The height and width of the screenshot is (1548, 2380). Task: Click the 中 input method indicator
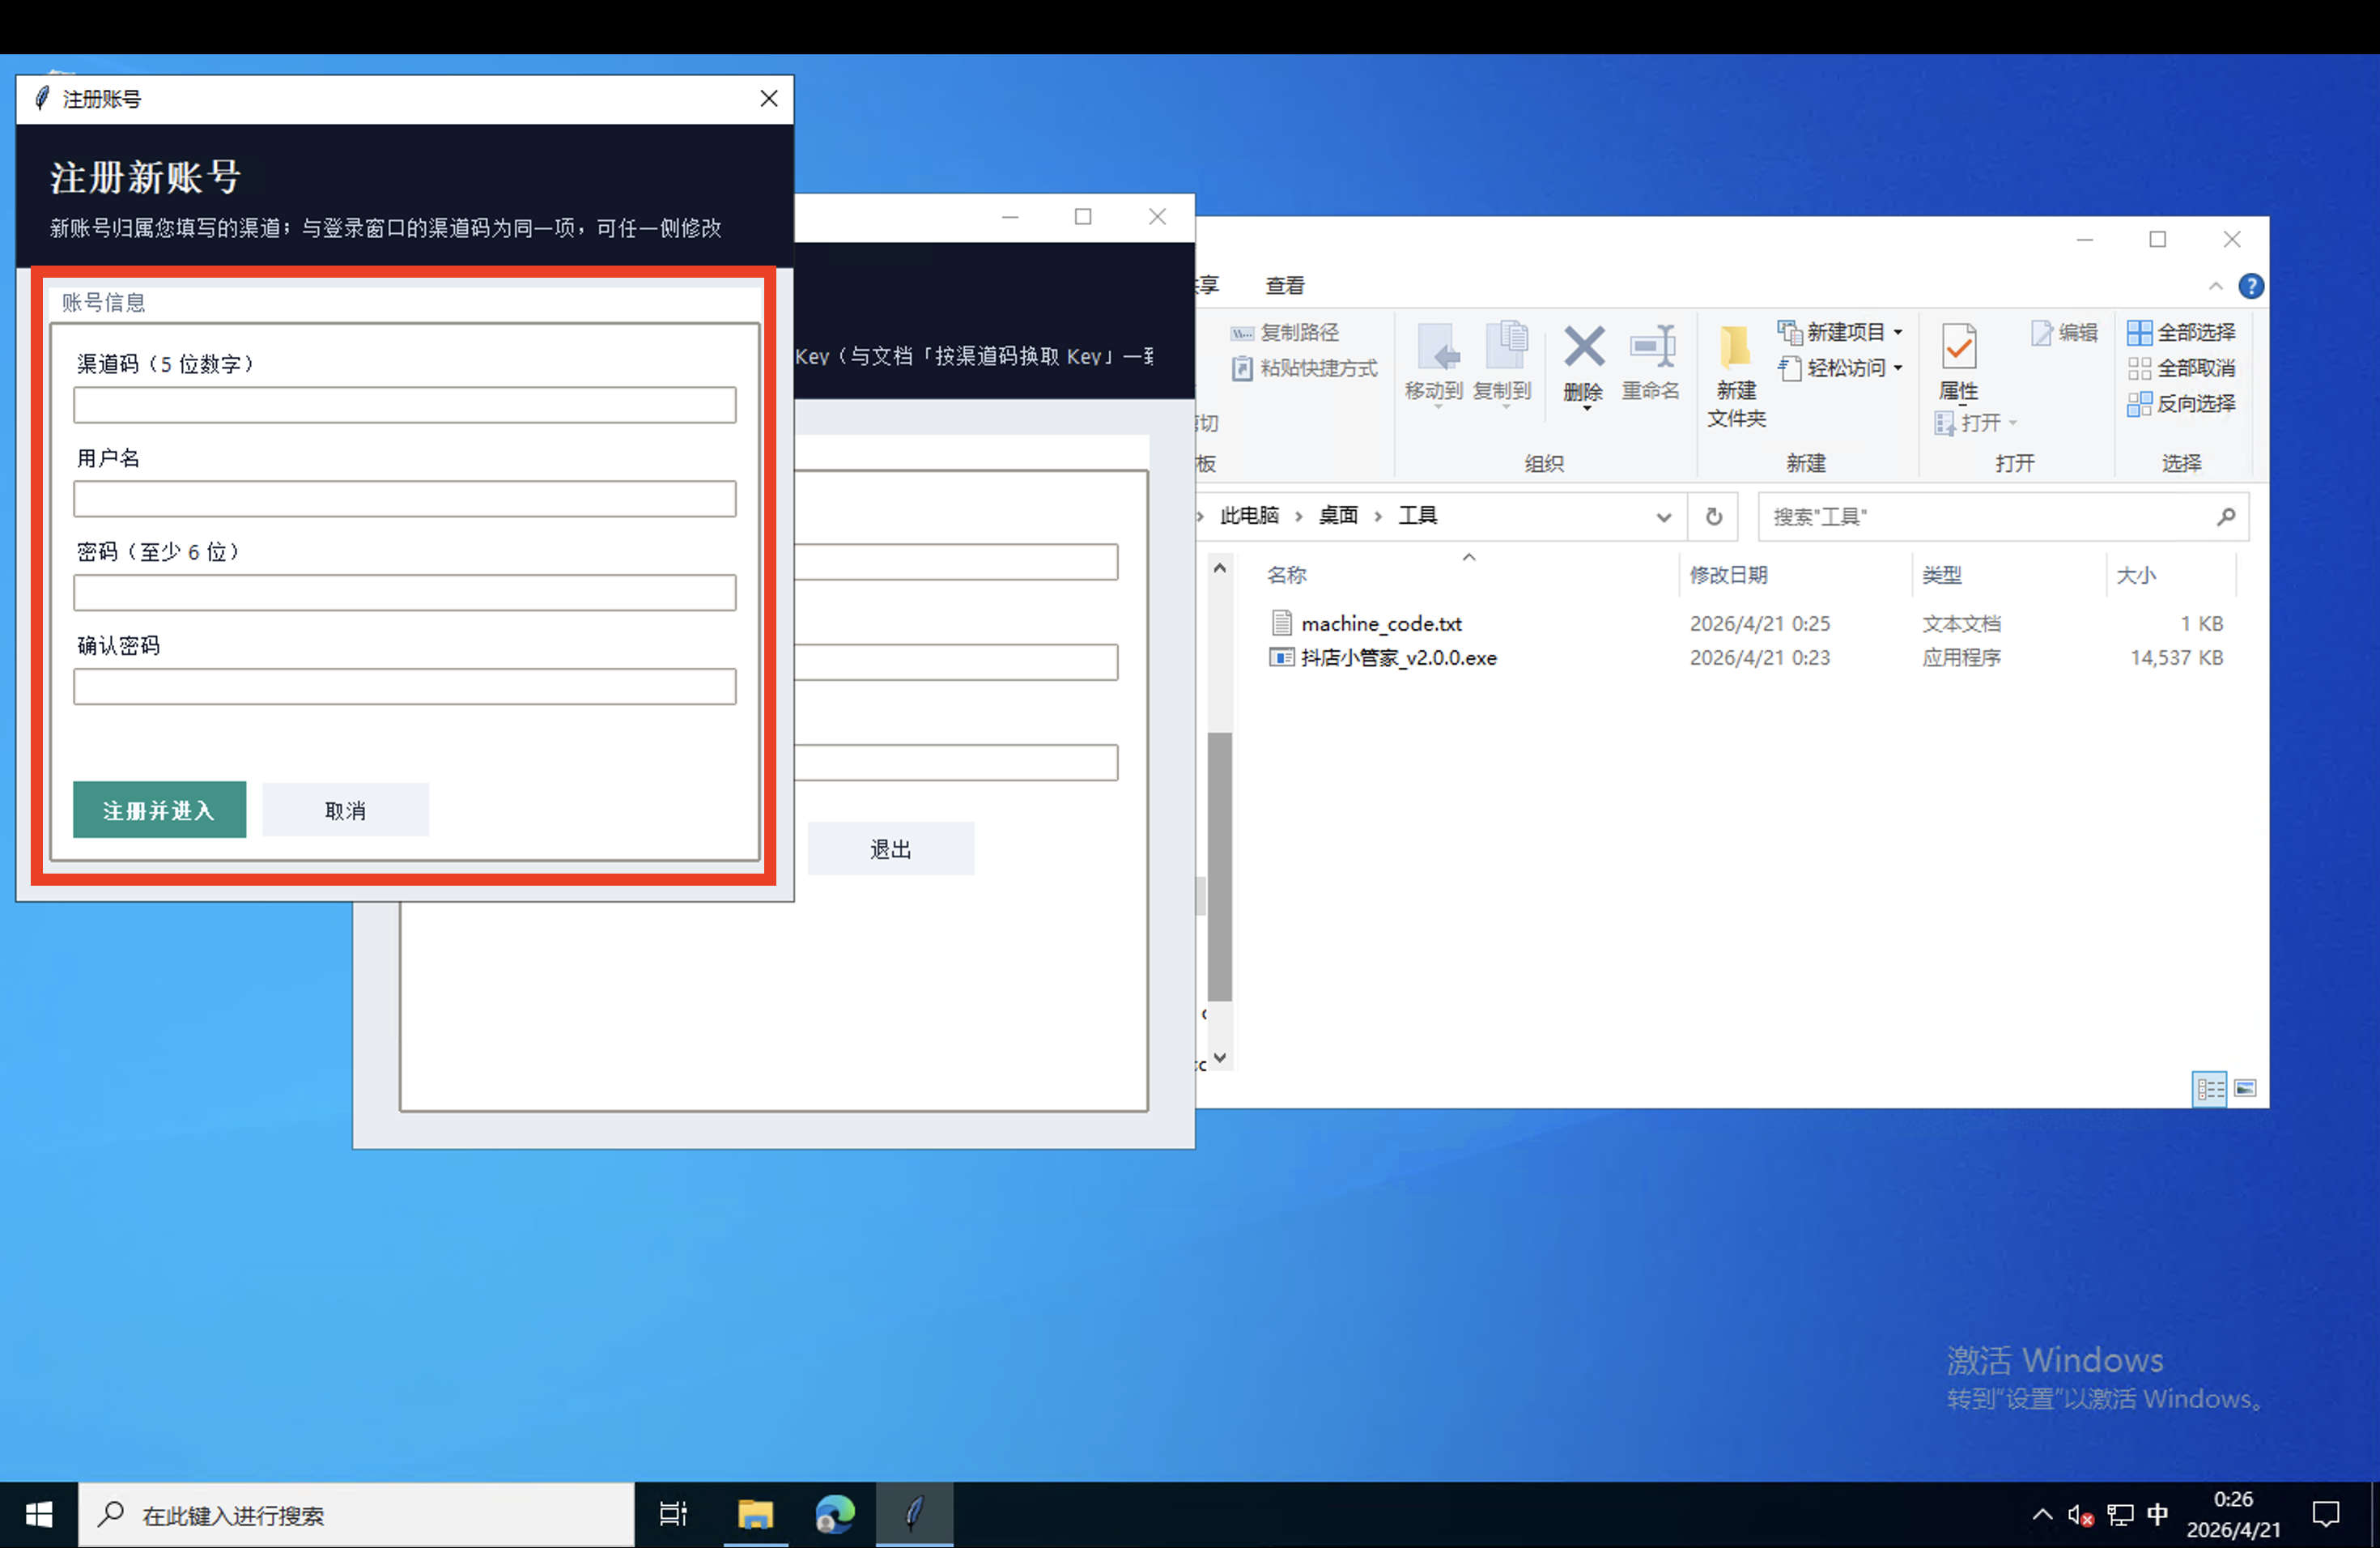(x=2157, y=1515)
